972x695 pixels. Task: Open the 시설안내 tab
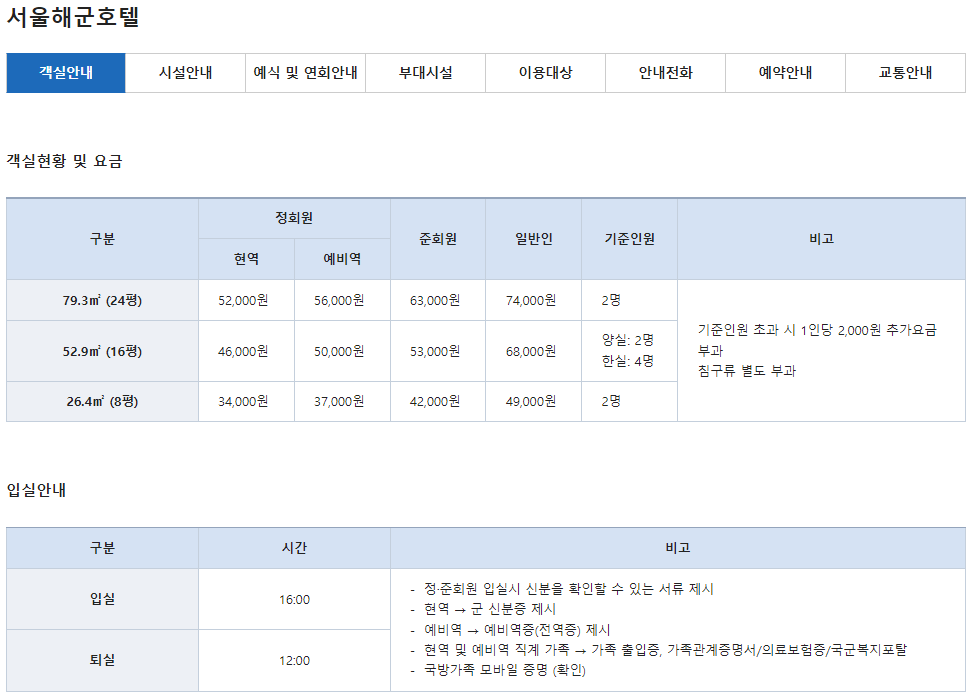point(185,73)
